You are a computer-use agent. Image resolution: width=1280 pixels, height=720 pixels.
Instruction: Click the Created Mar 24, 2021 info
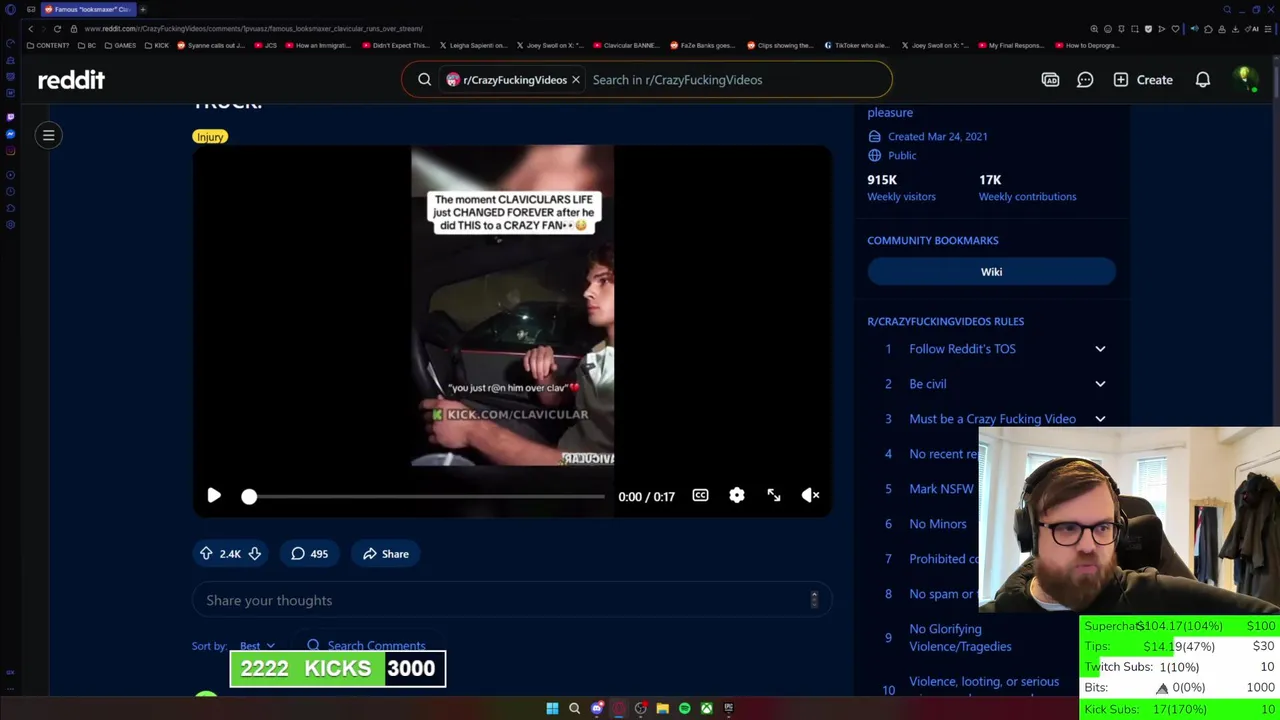point(928,137)
